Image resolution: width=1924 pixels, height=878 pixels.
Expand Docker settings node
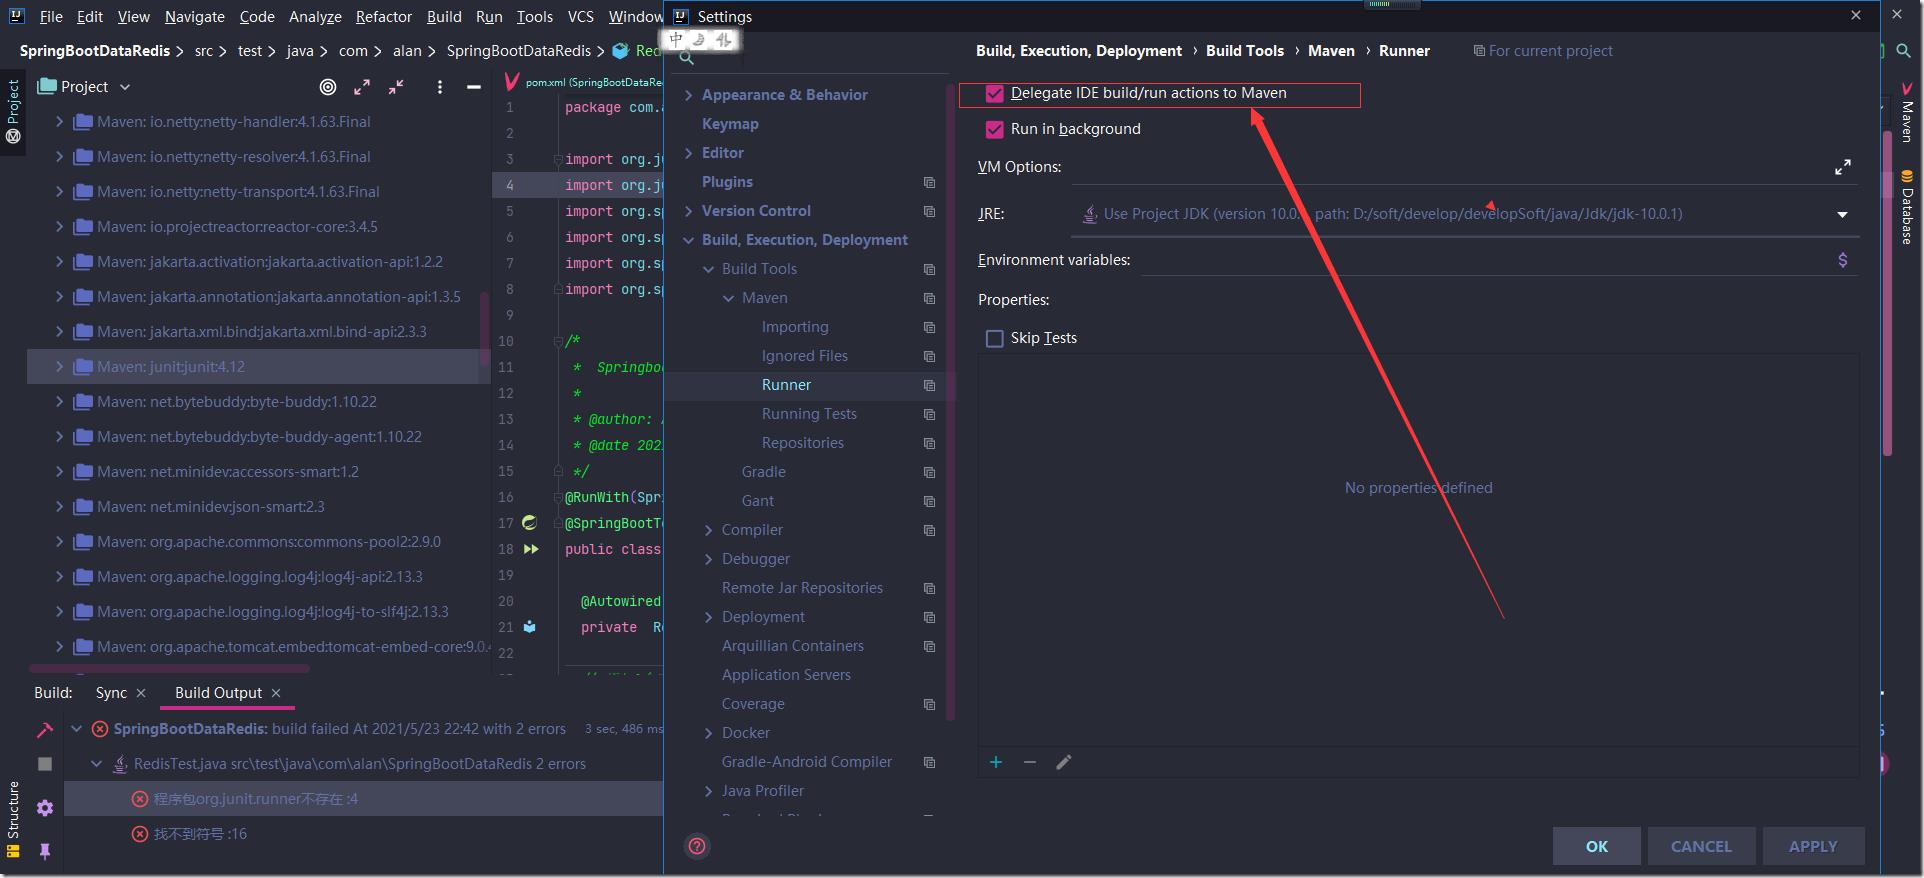point(708,733)
